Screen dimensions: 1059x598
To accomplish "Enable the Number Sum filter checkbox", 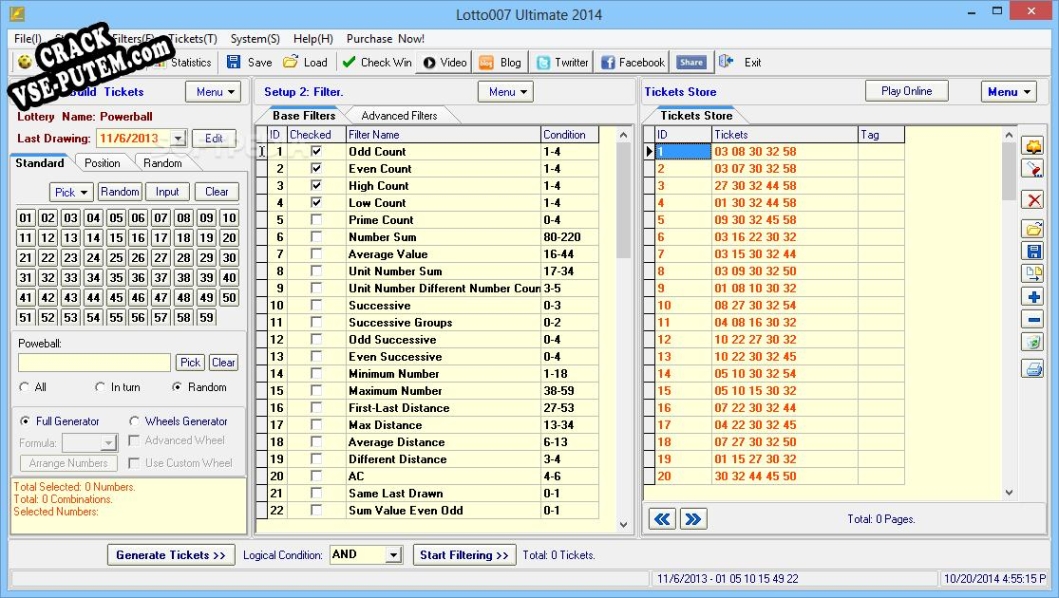I will click(x=316, y=236).
